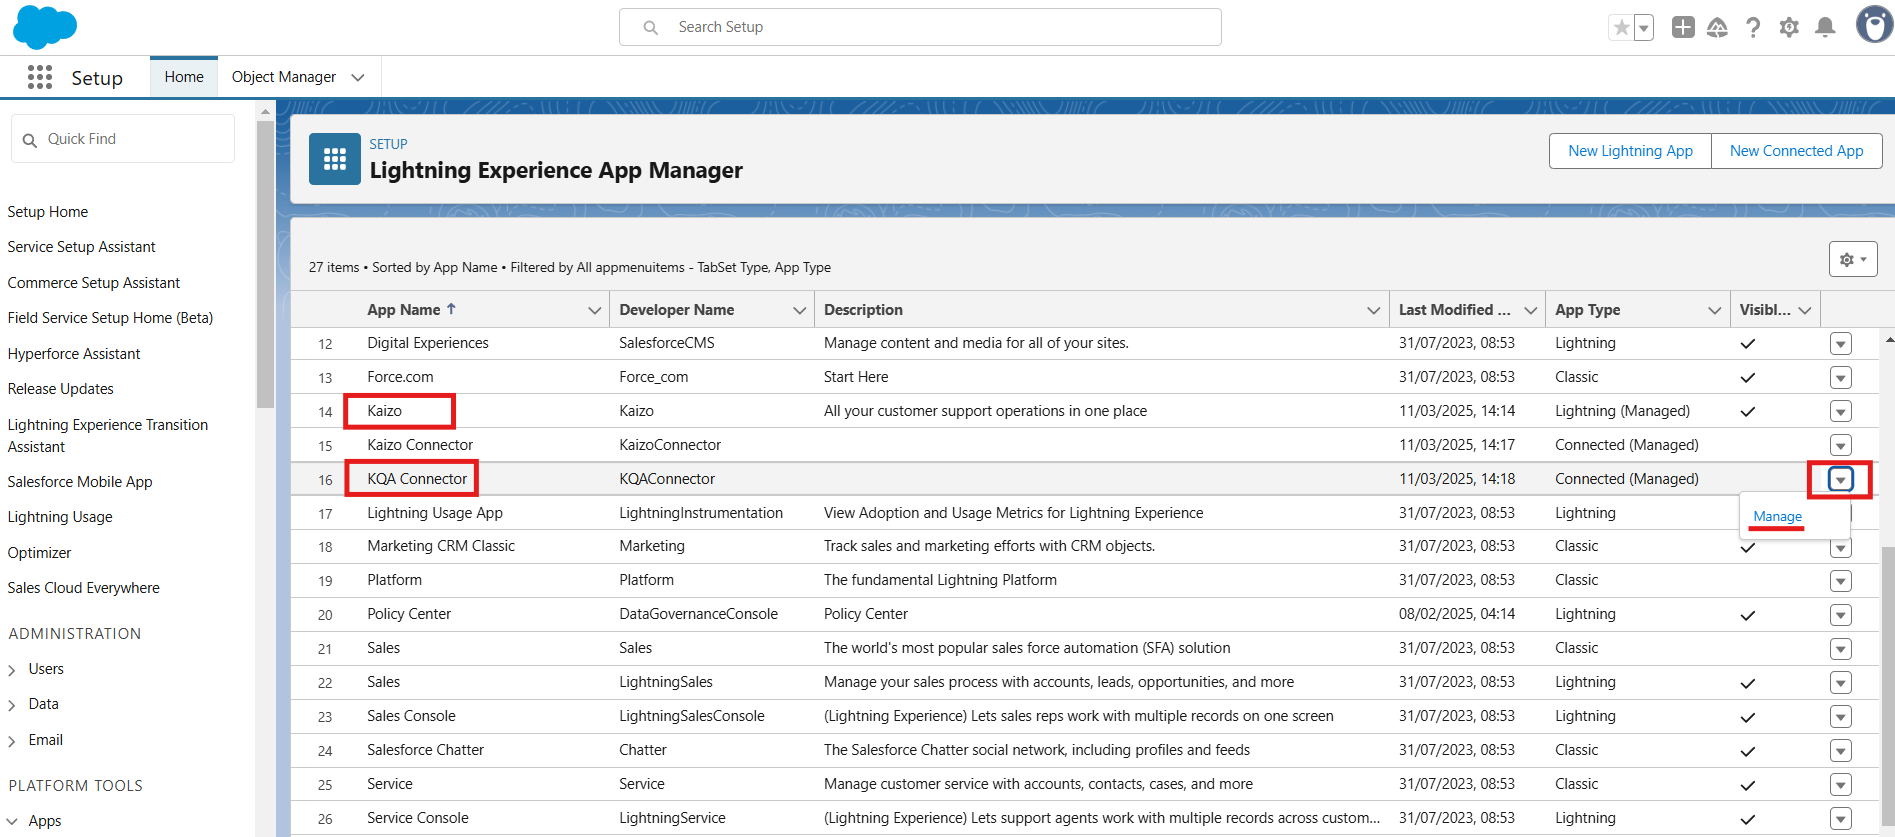1895x837 pixels.
Task: Click the New Connected App button
Action: (1797, 151)
